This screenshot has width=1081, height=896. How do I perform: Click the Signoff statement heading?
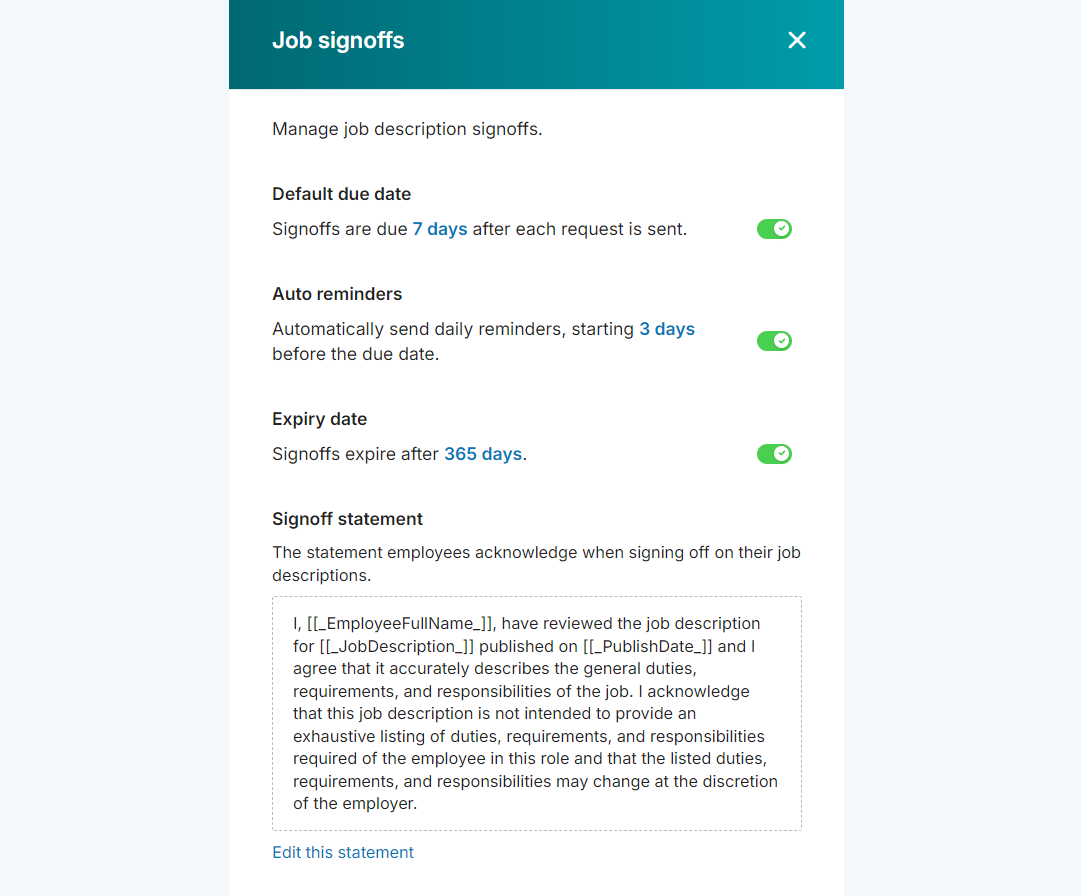(347, 519)
